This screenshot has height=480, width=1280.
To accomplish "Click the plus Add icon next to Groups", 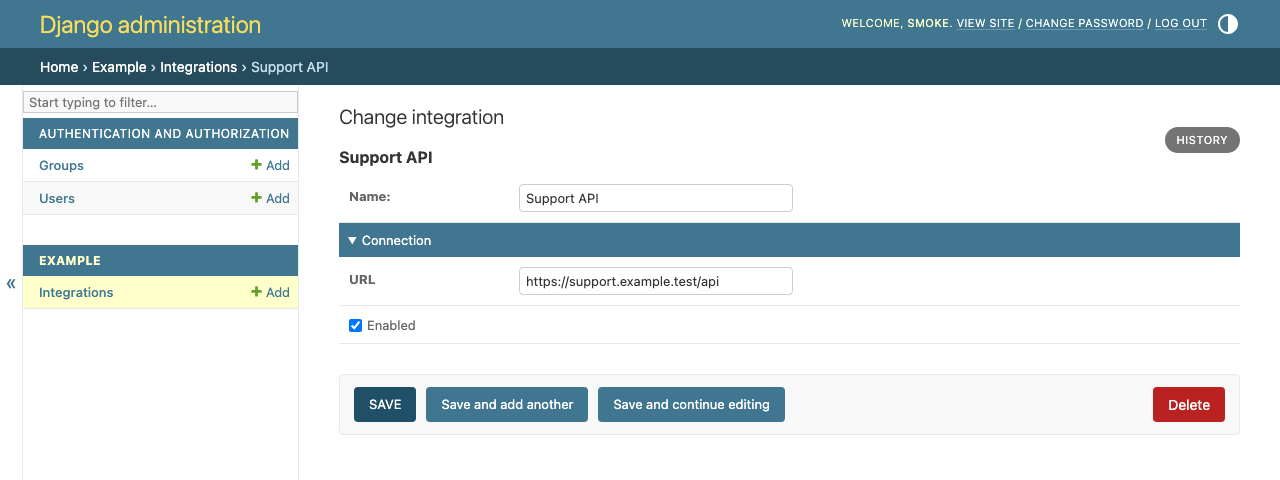I will click(270, 166).
